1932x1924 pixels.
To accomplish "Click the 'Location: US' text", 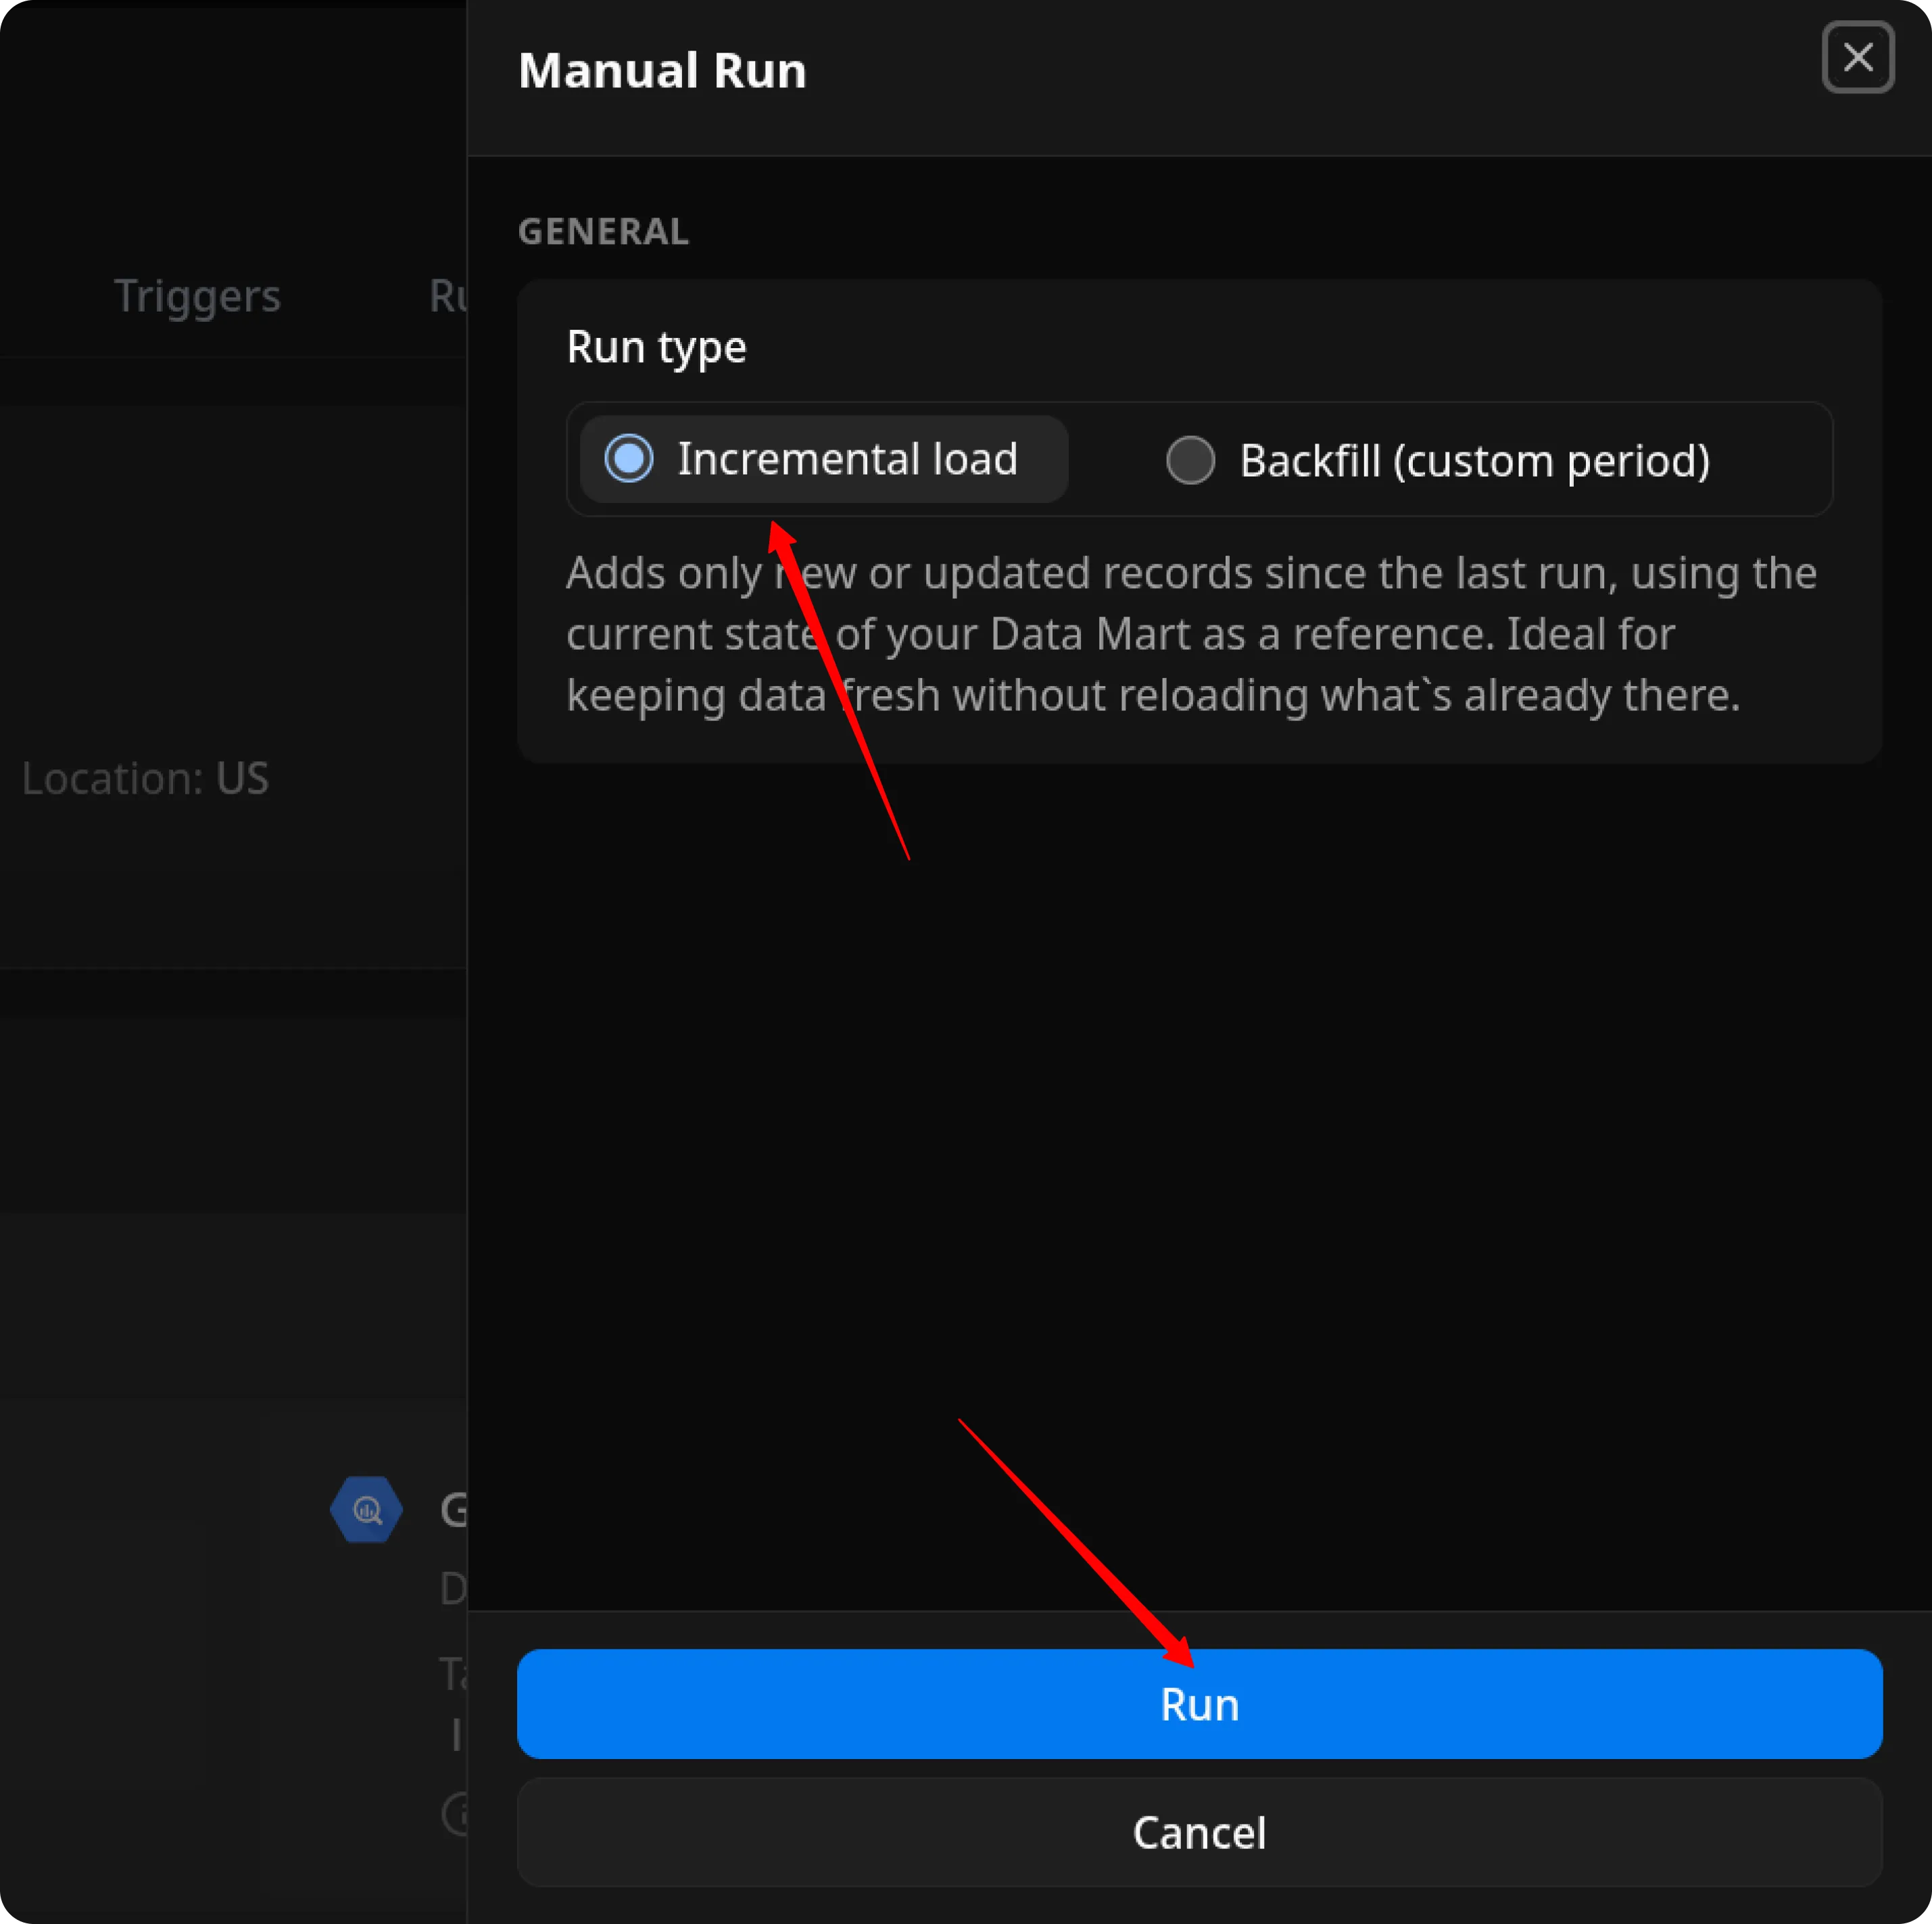I will pyautogui.click(x=145, y=778).
